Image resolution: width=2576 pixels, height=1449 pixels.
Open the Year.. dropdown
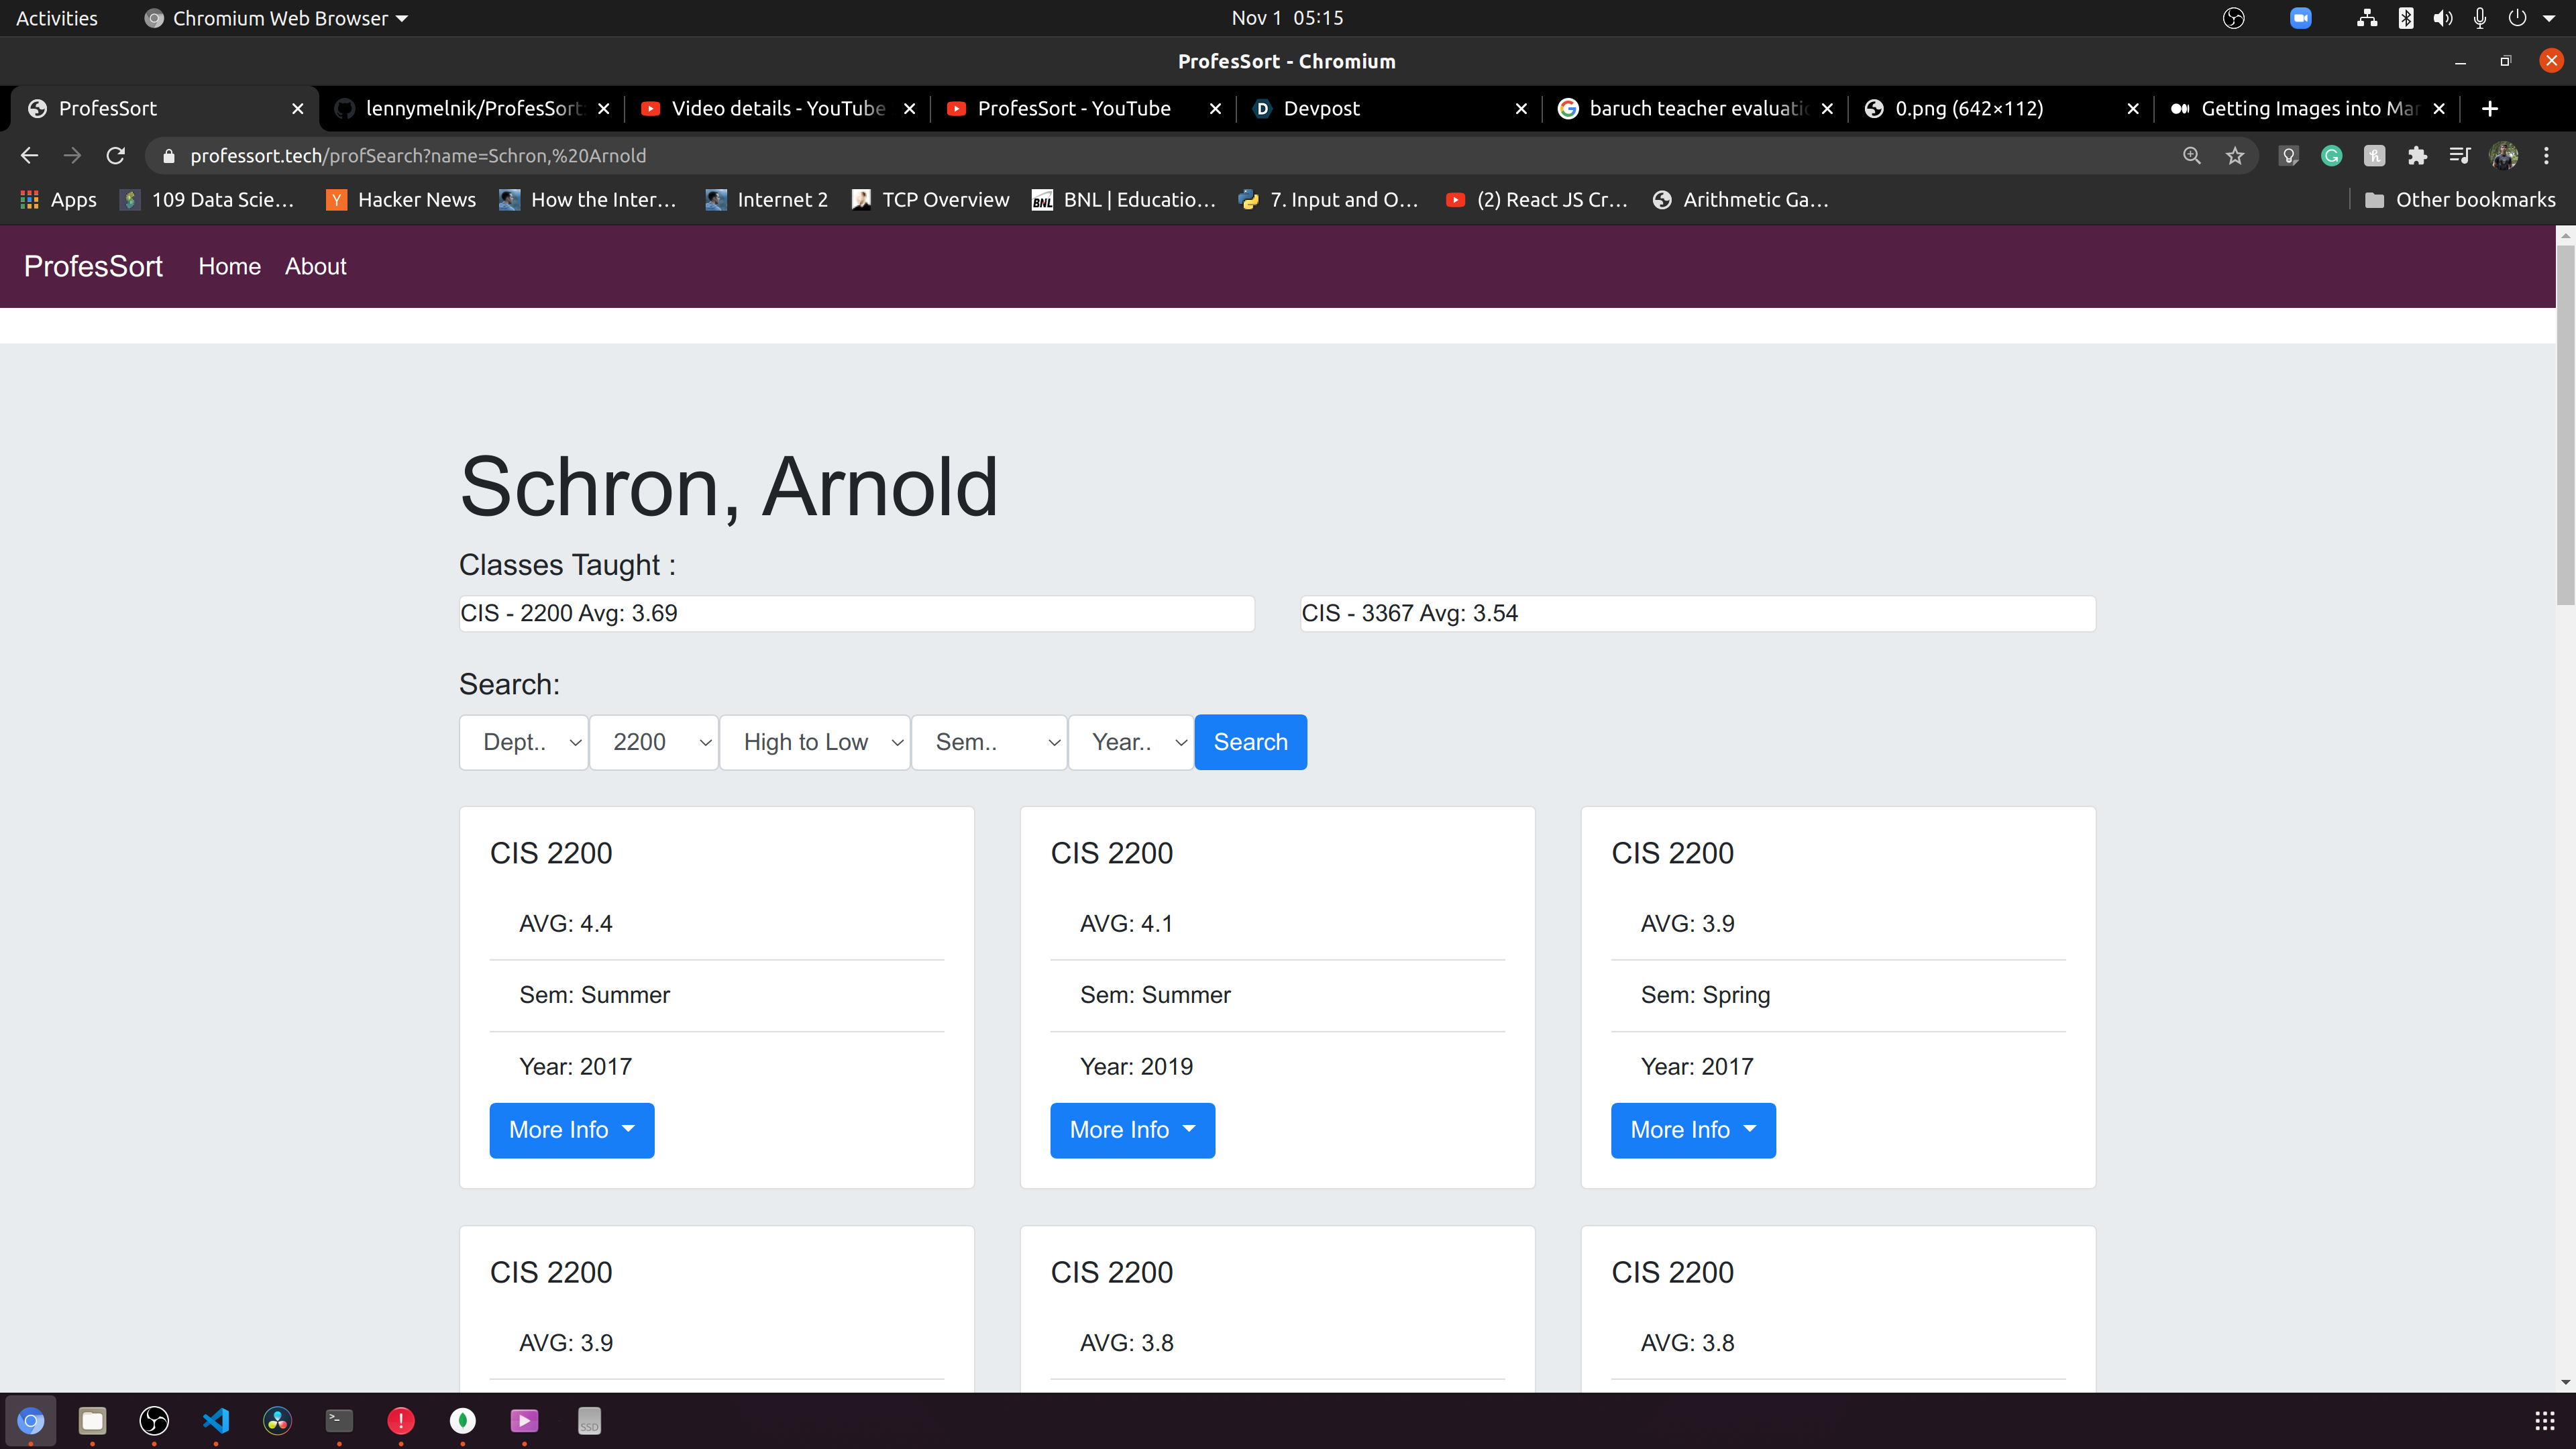tap(1131, 742)
